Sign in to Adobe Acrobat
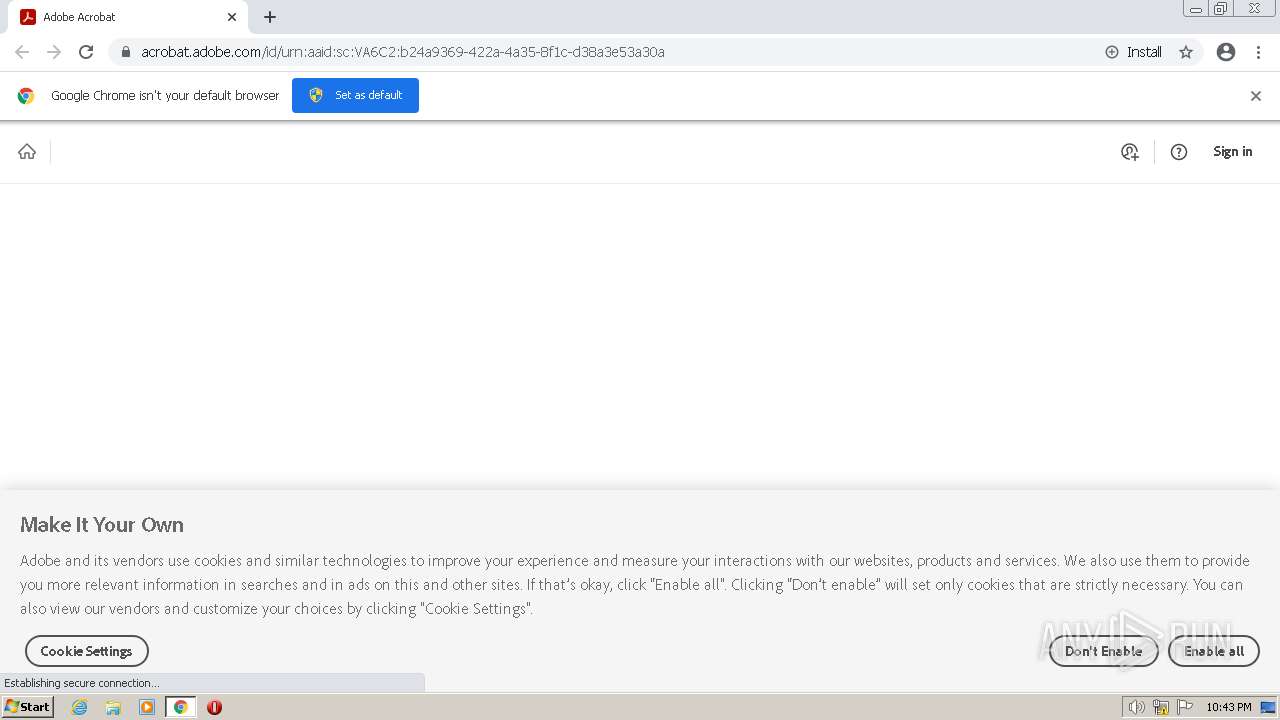1280x720 pixels. click(1232, 152)
